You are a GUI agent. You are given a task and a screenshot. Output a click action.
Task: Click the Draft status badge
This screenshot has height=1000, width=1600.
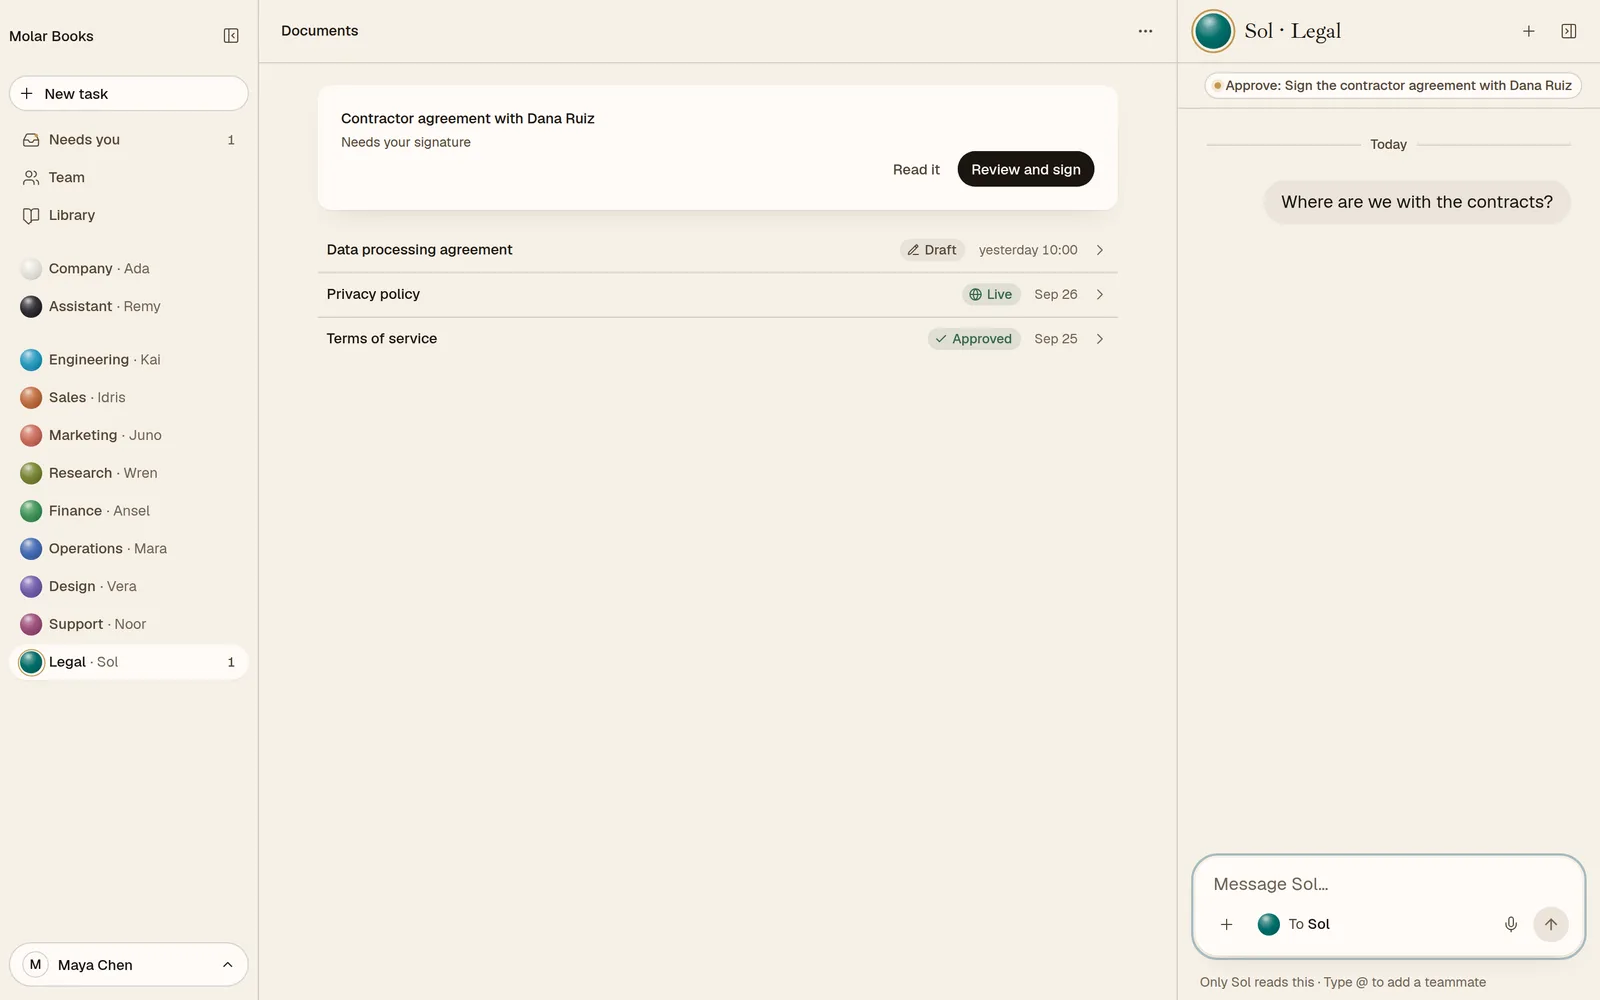pyautogui.click(x=932, y=250)
